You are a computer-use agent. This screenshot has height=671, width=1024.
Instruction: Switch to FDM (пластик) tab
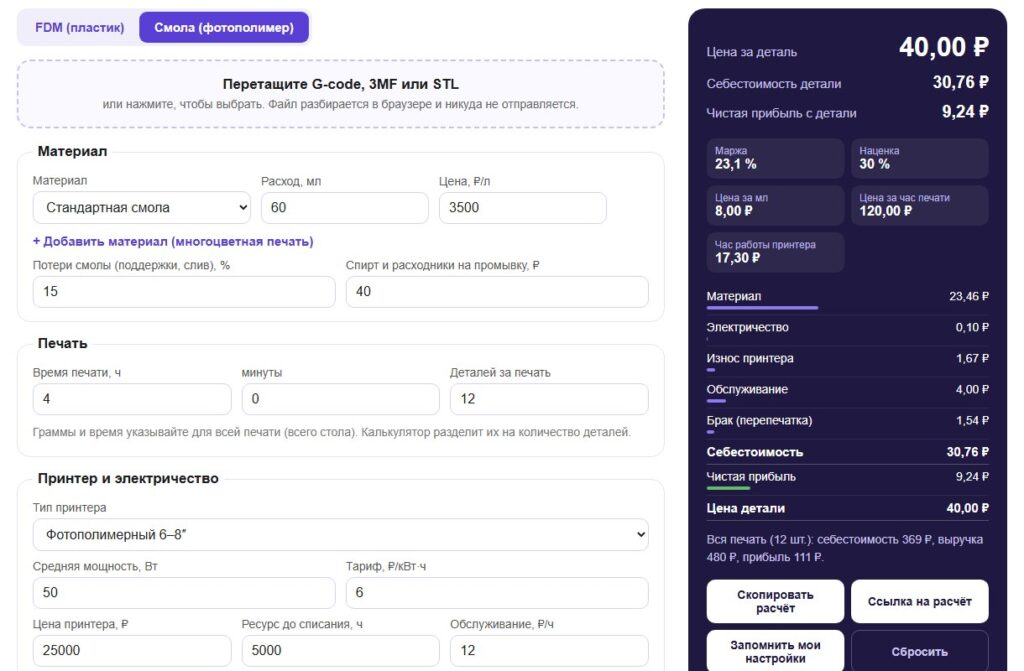click(x=79, y=27)
